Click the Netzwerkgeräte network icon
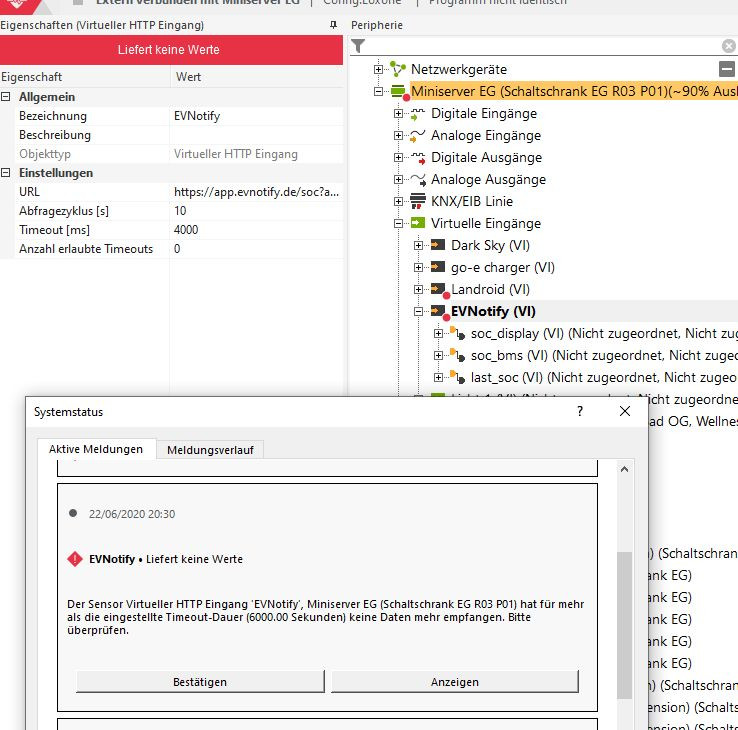Viewport: 738px width, 730px height. (398, 69)
